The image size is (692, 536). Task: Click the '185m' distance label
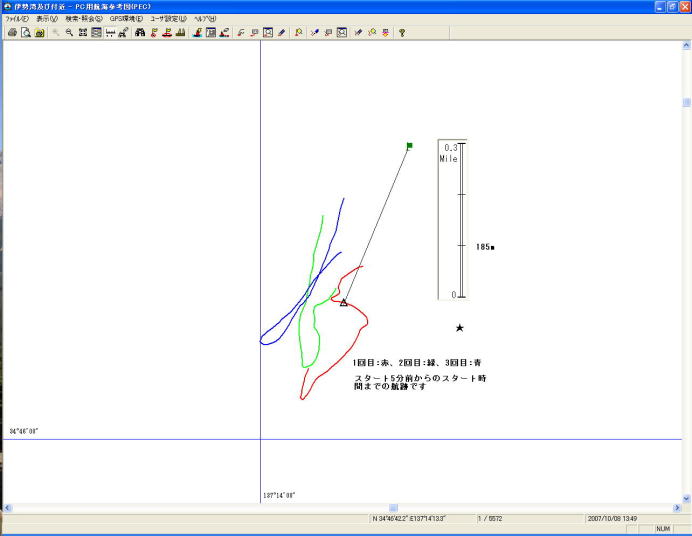click(x=485, y=247)
